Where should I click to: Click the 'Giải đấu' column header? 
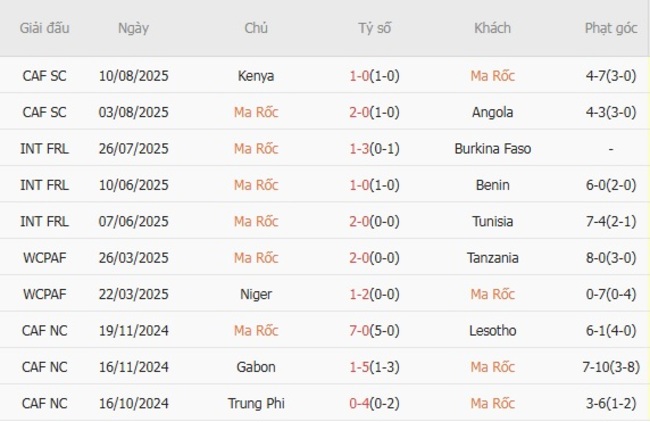pyautogui.click(x=45, y=28)
